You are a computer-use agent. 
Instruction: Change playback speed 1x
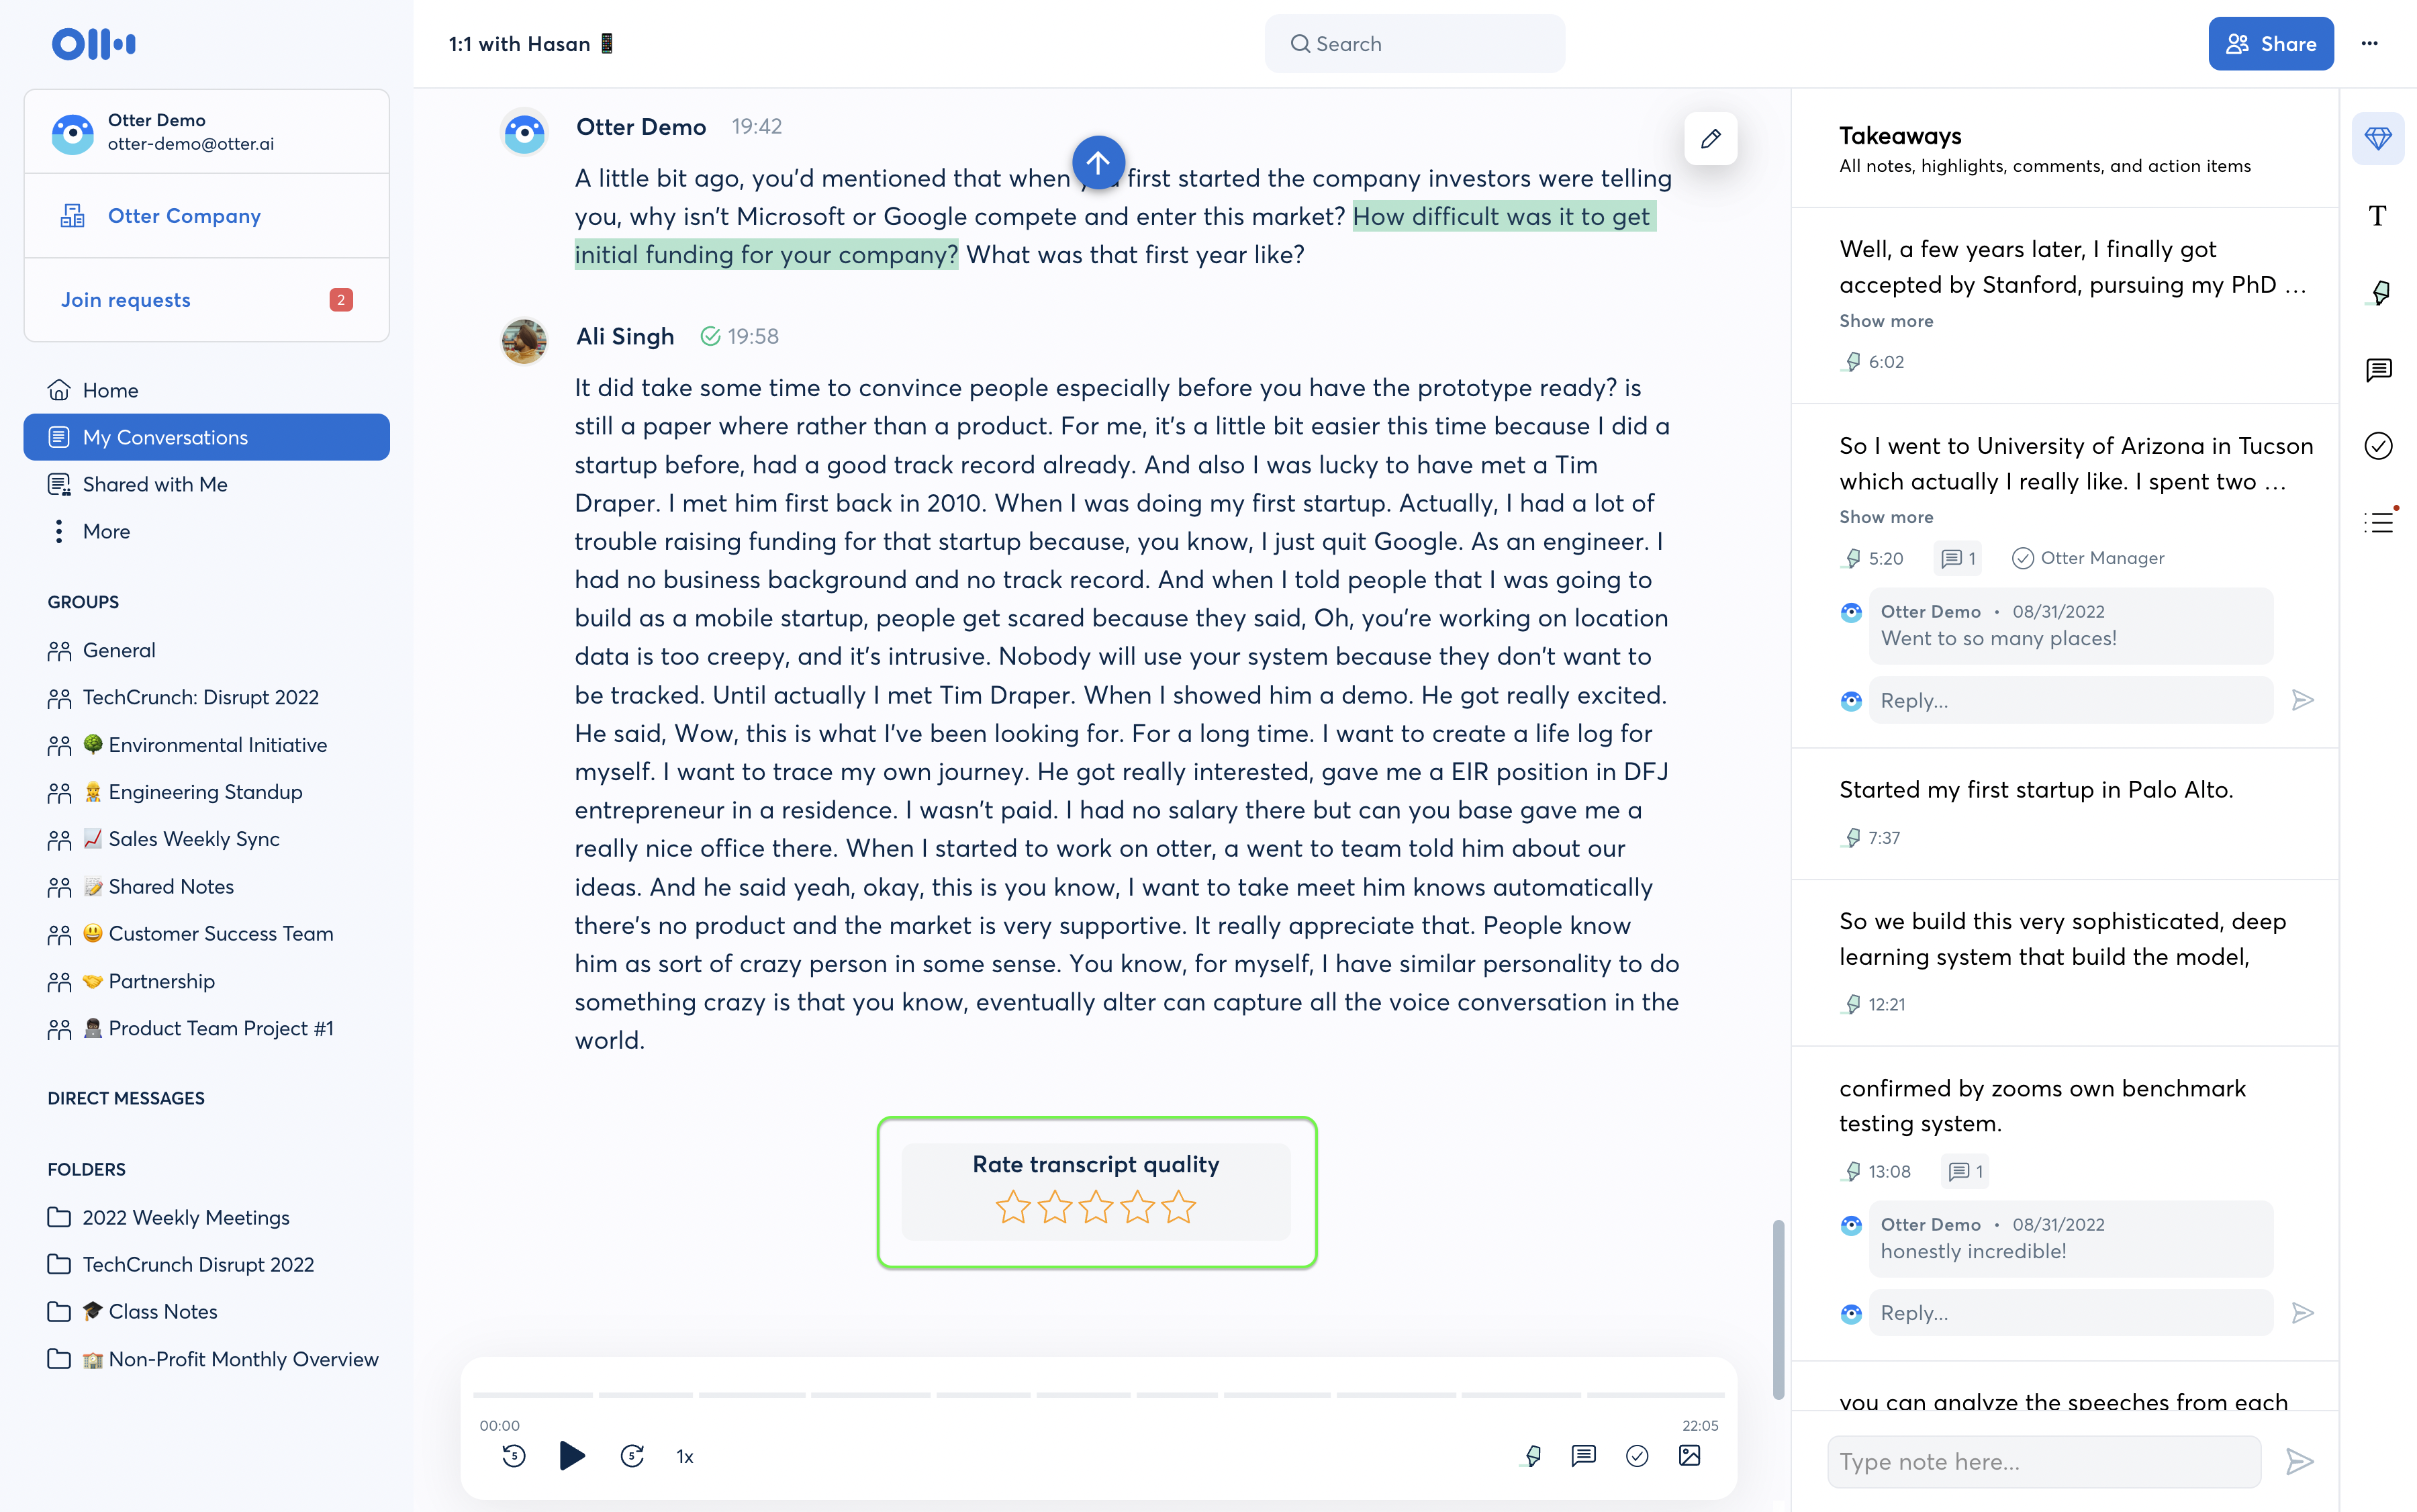pos(685,1457)
